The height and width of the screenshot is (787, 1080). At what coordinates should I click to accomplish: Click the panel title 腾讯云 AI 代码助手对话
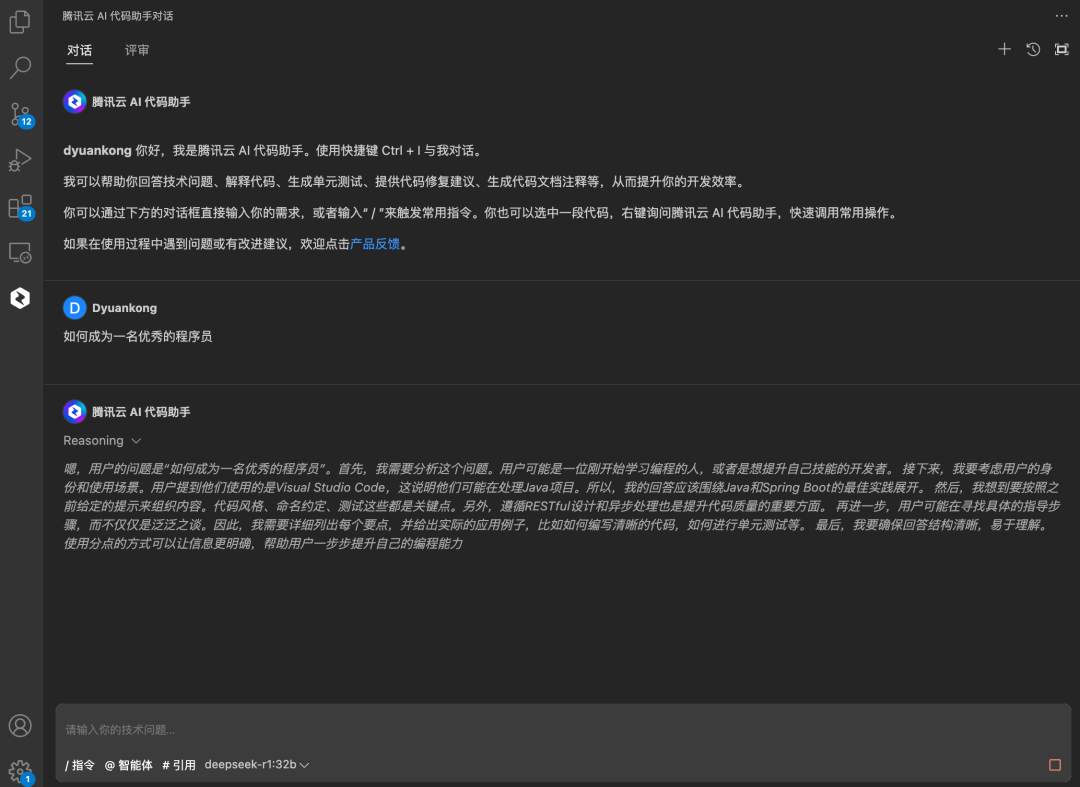(118, 16)
